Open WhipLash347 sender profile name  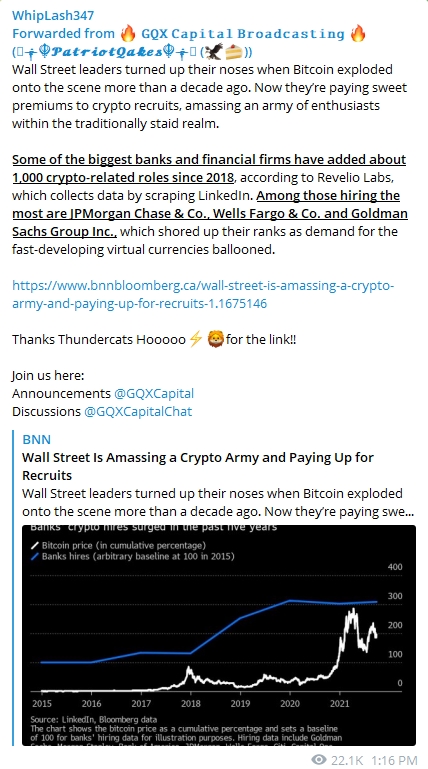point(52,15)
